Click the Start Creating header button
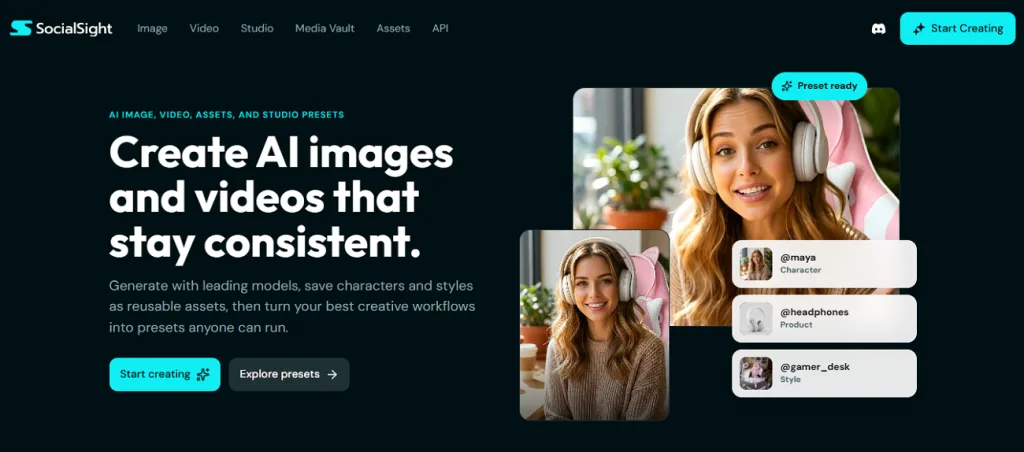The width and height of the screenshot is (1024, 452). (957, 29)
